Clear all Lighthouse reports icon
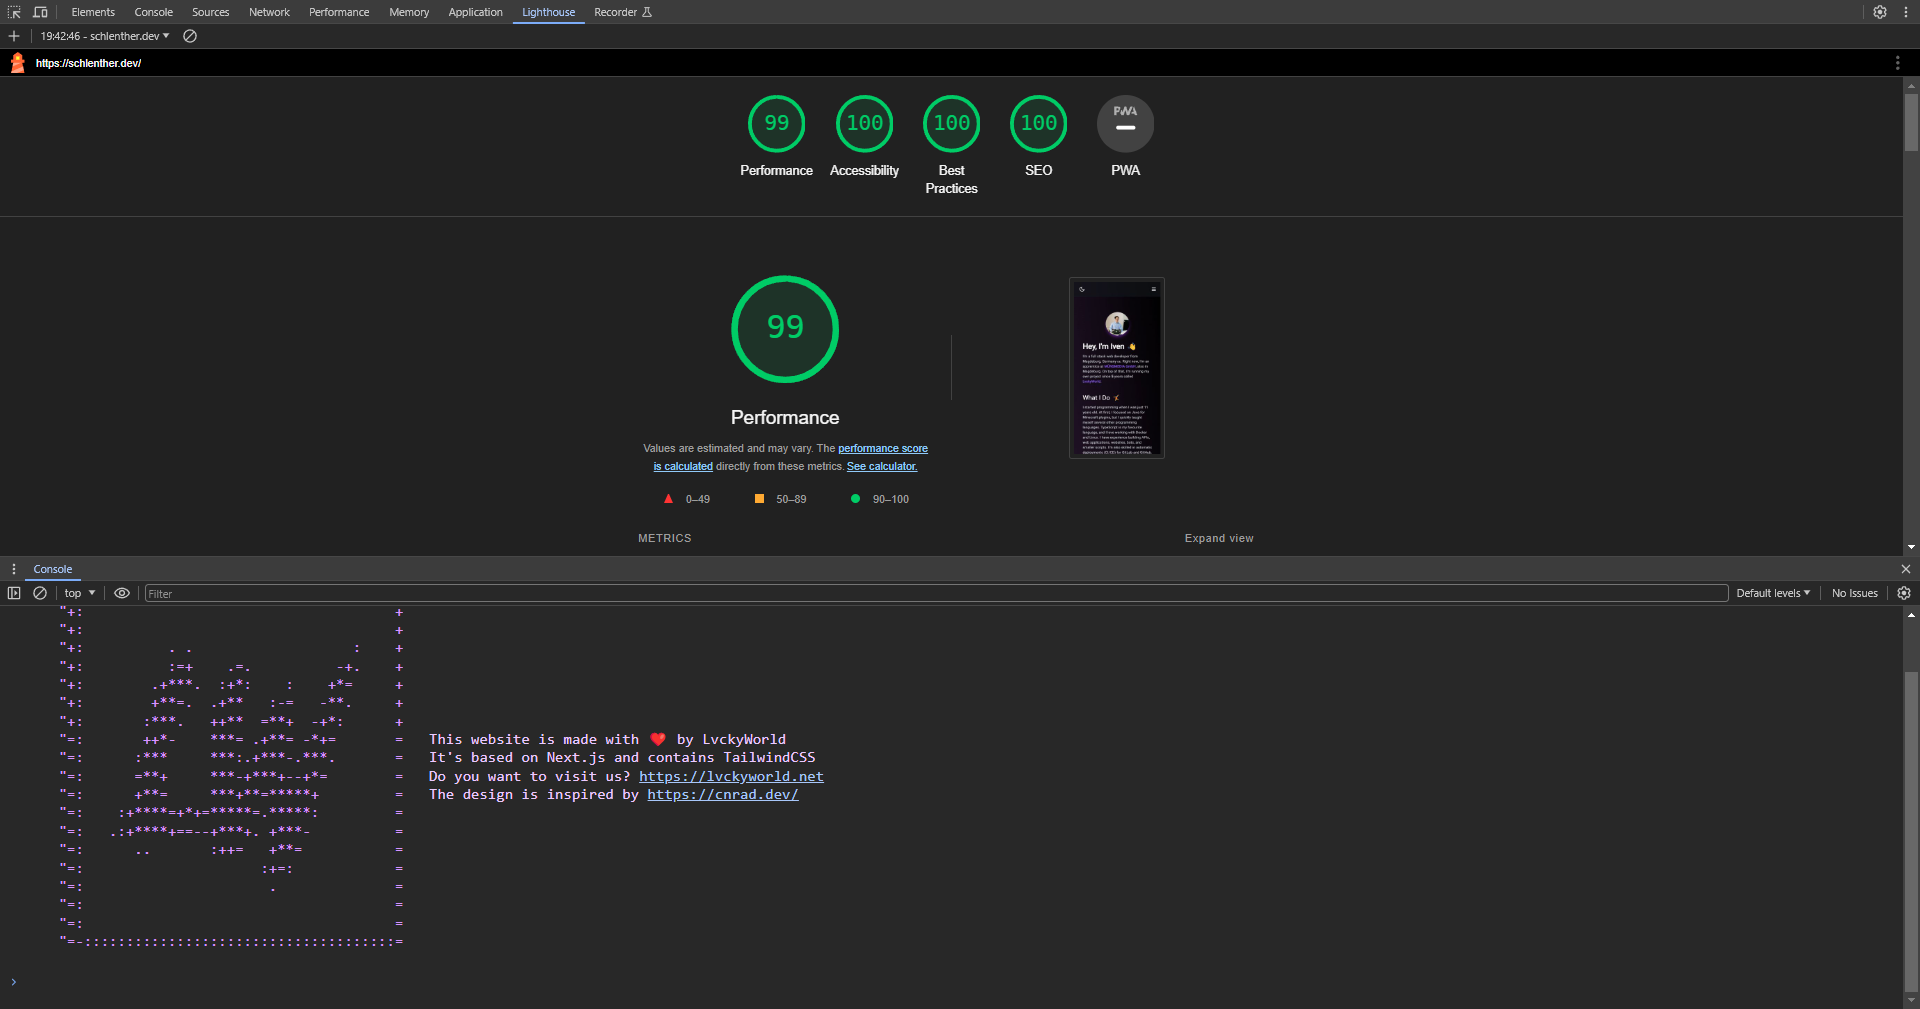This screenshot has height=1009, width=1920. [190, 36]
